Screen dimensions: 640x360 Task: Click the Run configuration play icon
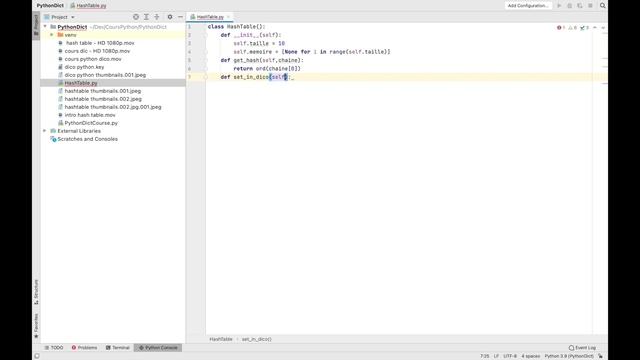point(559,6)
